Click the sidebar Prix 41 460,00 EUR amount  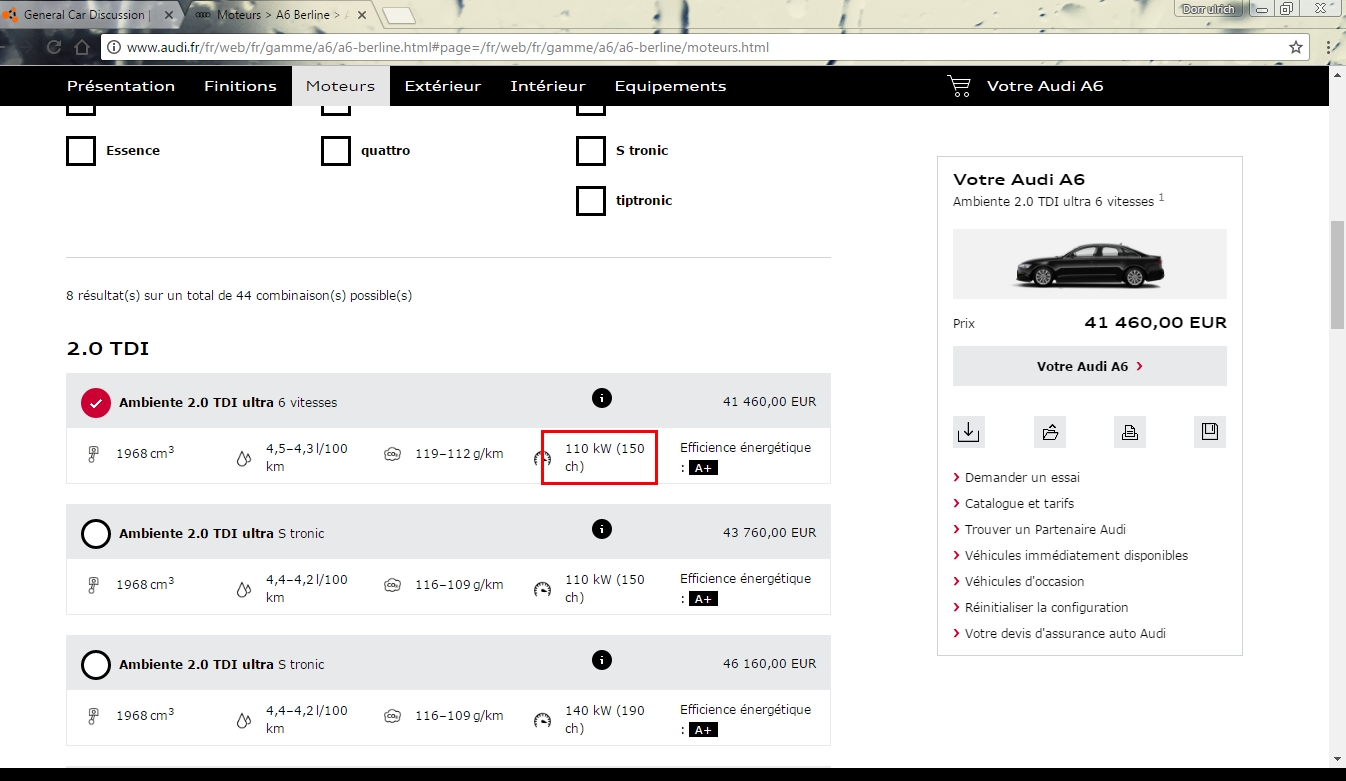pyautogui.click(x=1155, y=323)
